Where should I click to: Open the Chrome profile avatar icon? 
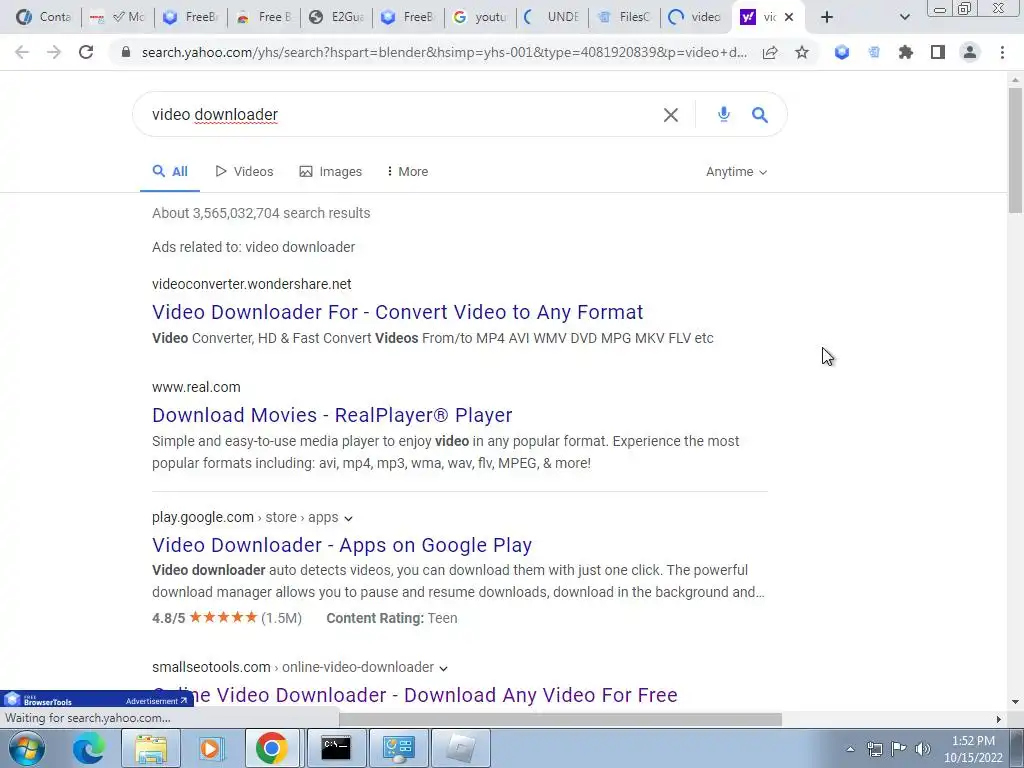(970, 52)
